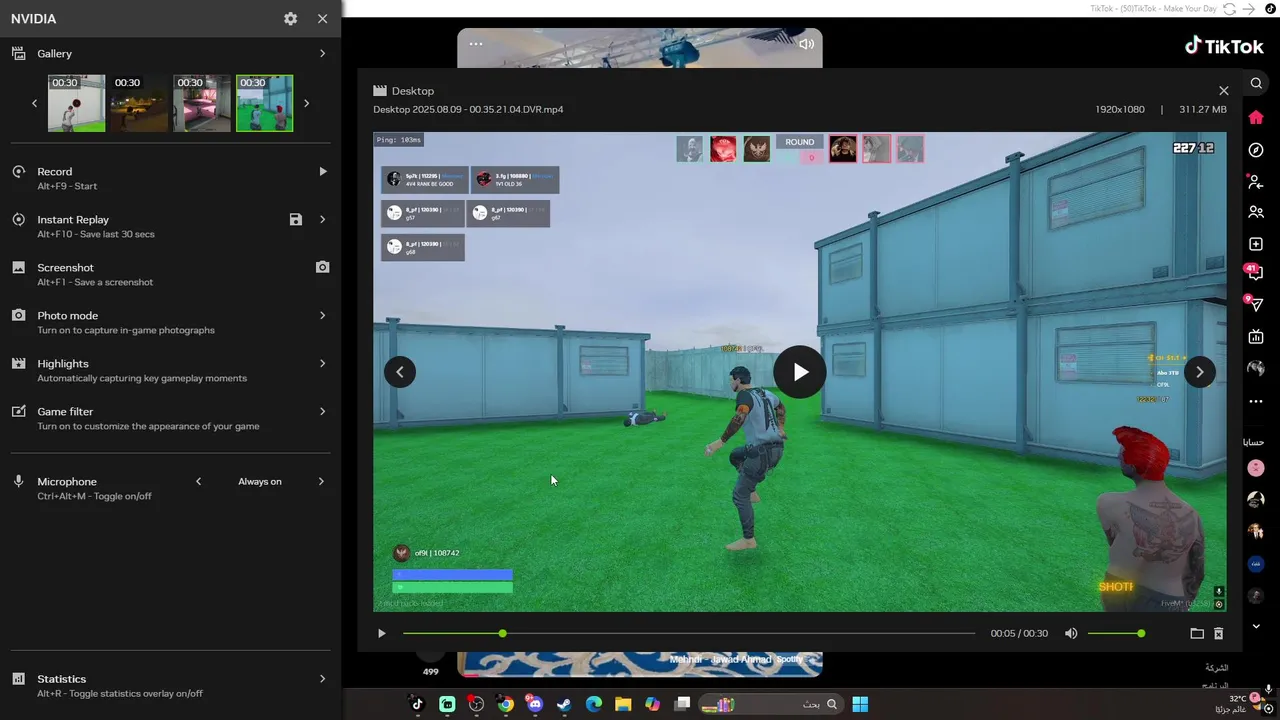Mute the TikTok video behind the viewer

tap(806, 44)
